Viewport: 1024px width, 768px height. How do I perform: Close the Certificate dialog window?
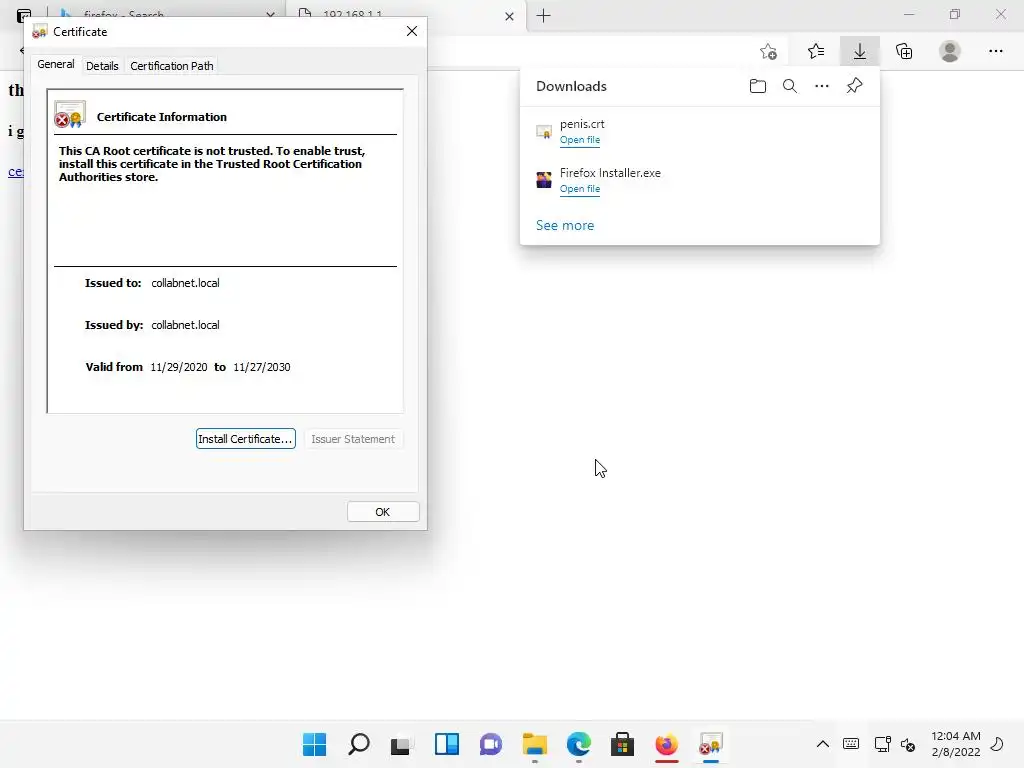[x=411, y=31]
